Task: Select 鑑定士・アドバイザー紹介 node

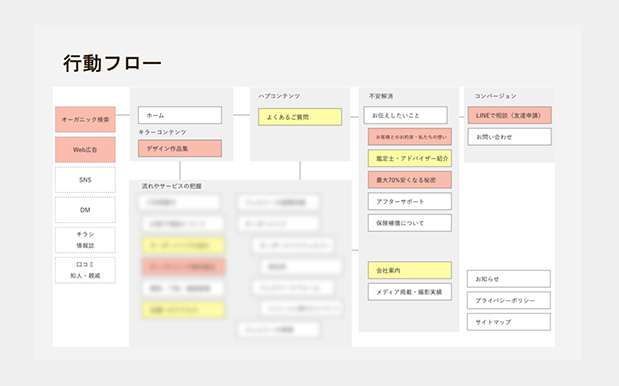Action: pyautogui.click(x=410, y=158)
